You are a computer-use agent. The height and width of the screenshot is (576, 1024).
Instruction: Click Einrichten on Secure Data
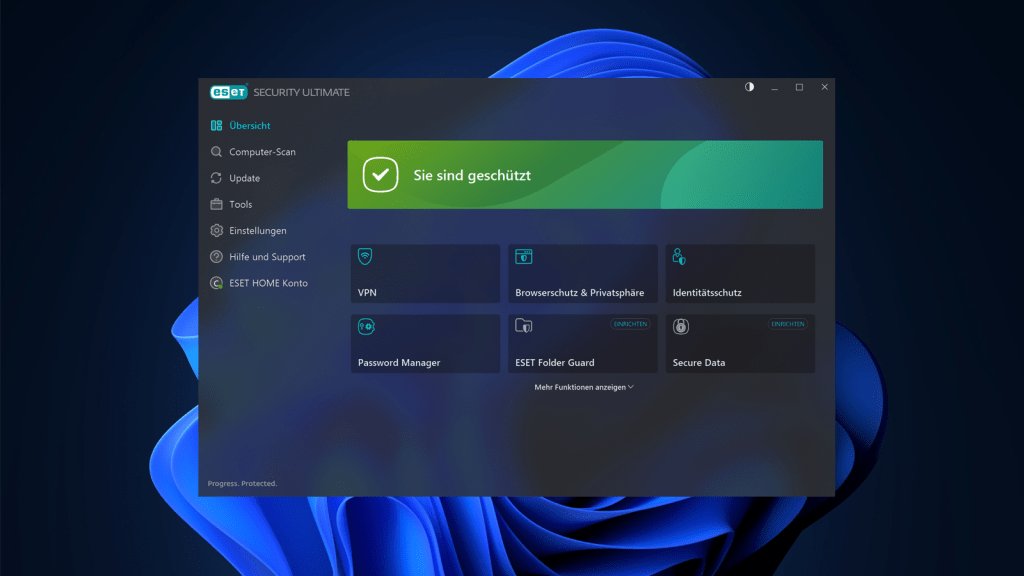tap(788, 324)
